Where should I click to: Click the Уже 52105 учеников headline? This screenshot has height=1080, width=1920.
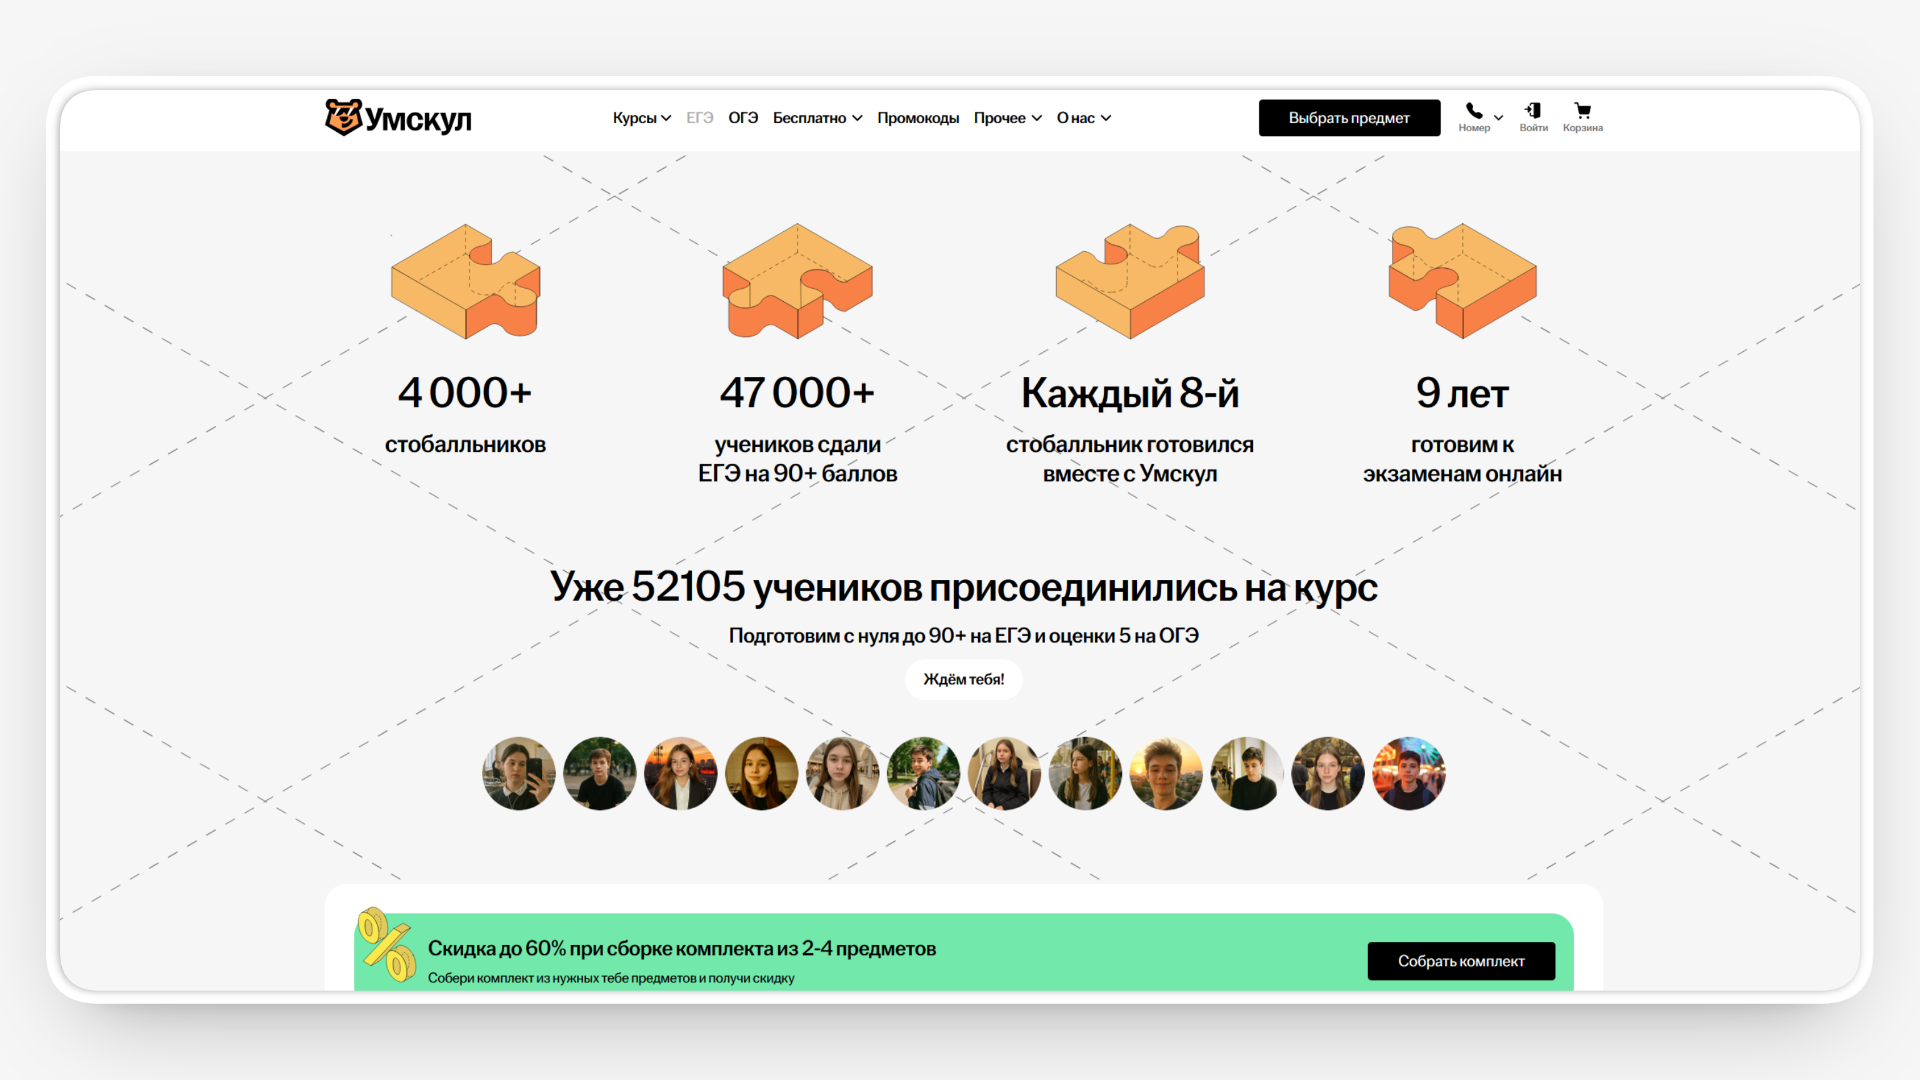point(964,587)
